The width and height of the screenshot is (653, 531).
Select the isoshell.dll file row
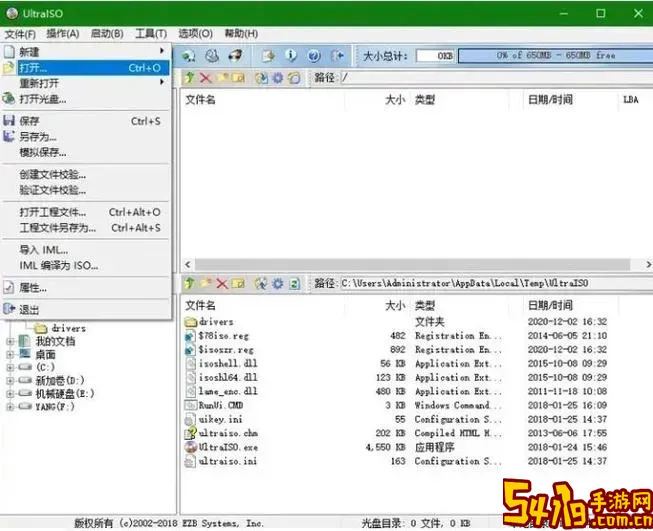pyautogui.click(x=396, y=364)
